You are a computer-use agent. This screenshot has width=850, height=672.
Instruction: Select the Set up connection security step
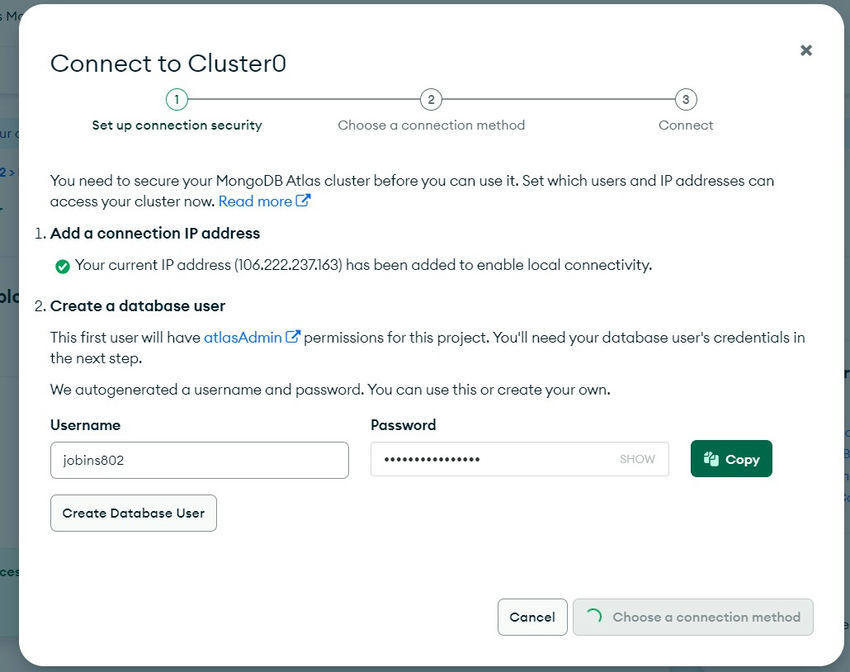(x=177, y=125)
